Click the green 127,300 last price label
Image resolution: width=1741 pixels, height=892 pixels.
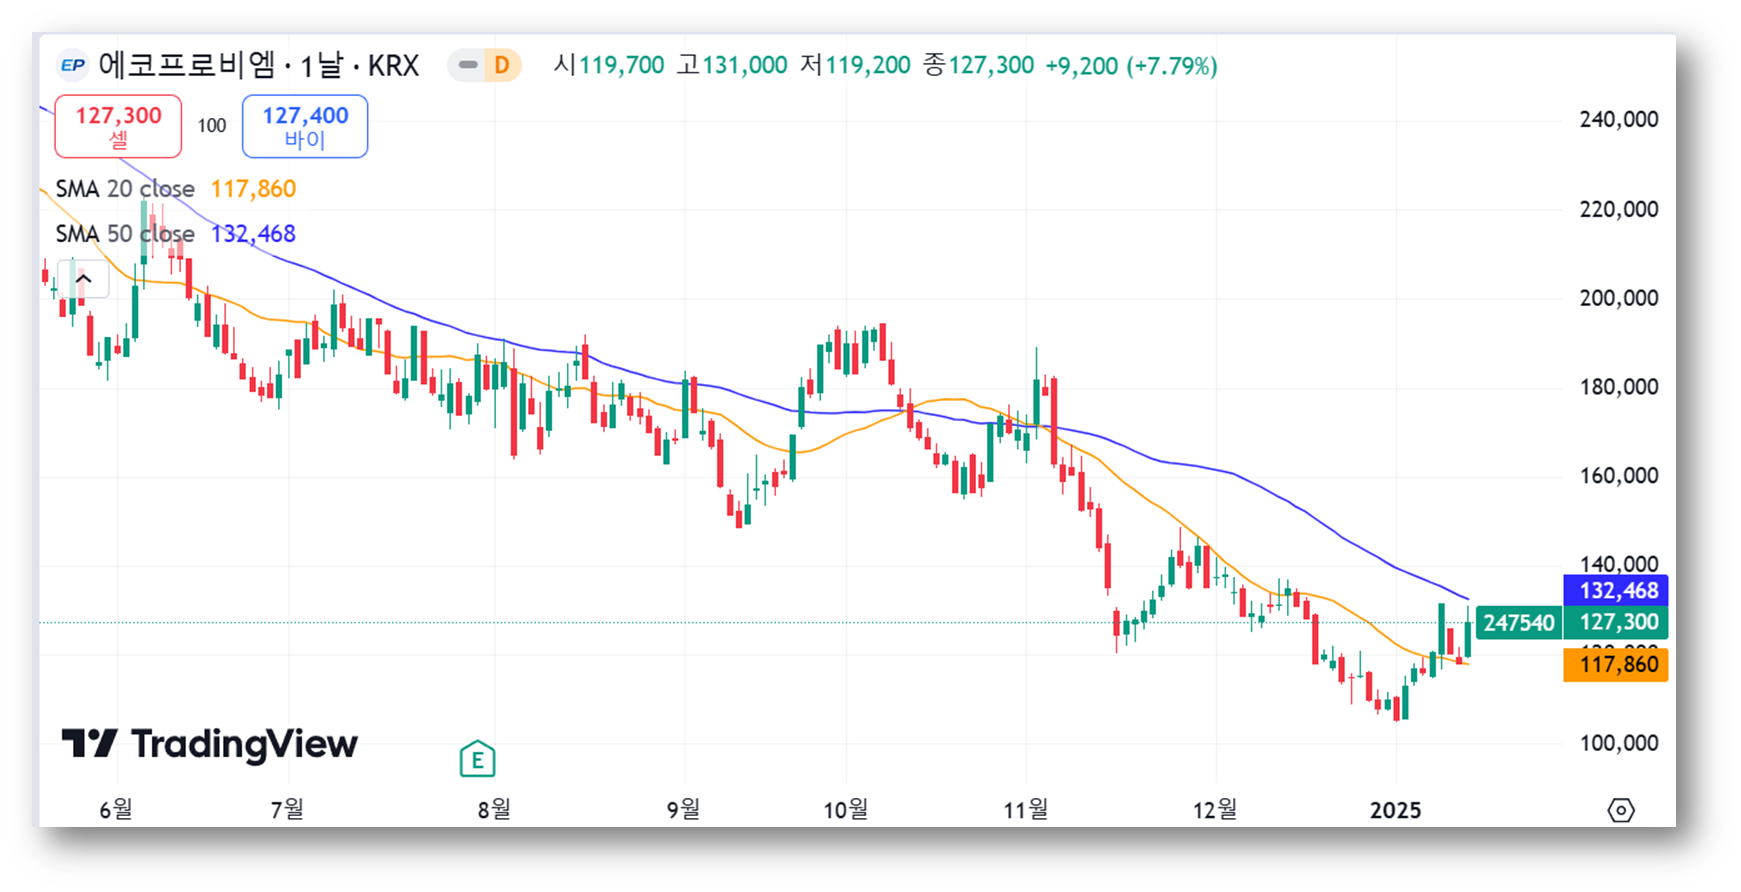pos(1617,622)
